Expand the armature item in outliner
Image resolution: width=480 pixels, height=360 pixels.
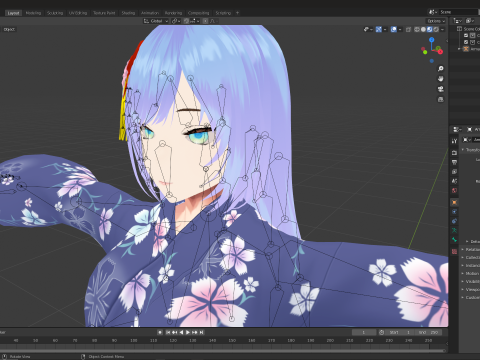(x=459, y=49)
